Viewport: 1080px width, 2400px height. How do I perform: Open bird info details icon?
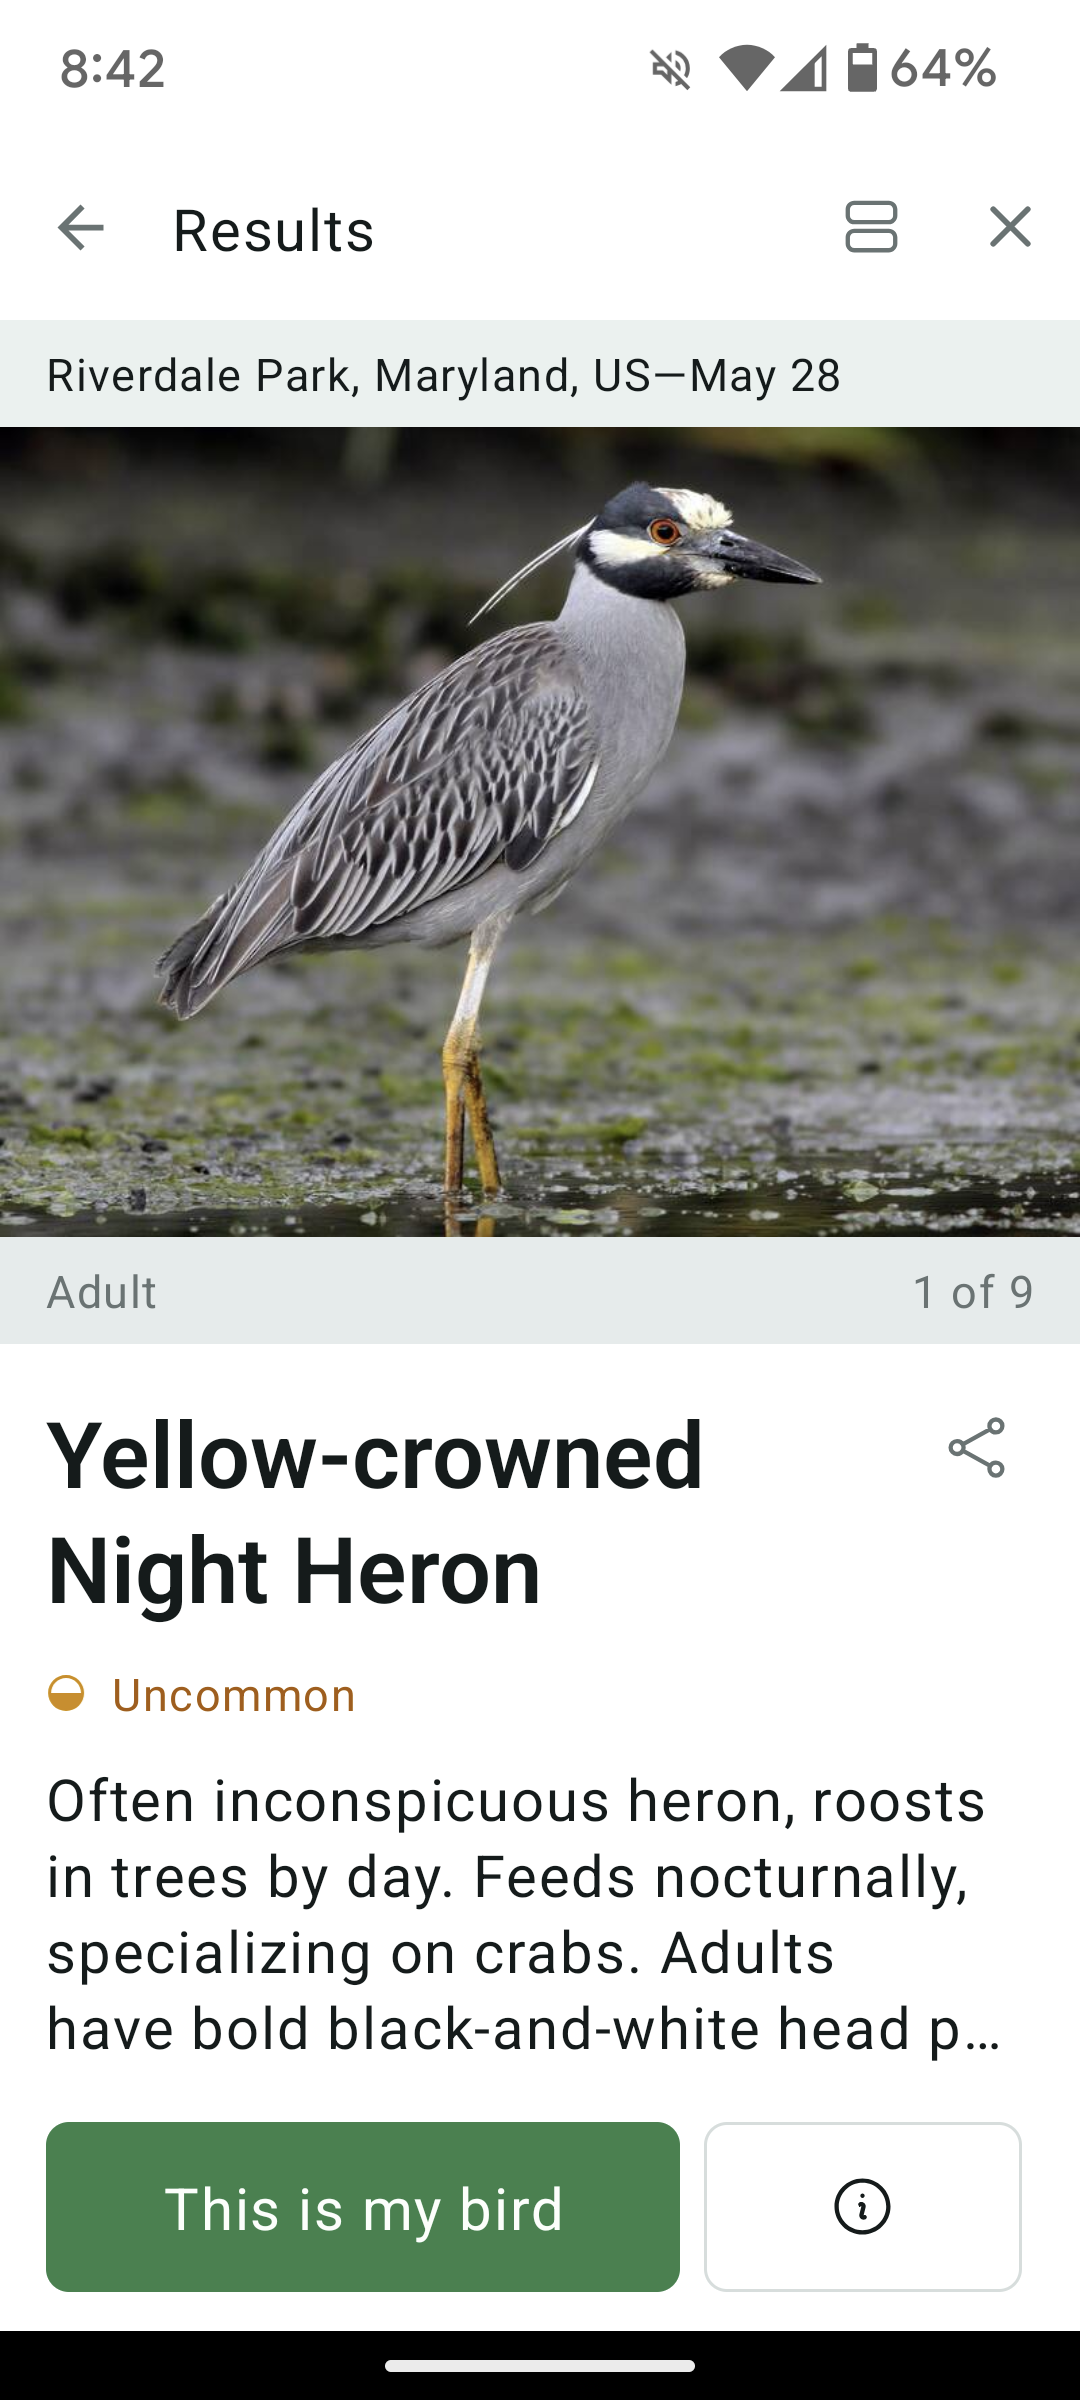[863, 2206]
